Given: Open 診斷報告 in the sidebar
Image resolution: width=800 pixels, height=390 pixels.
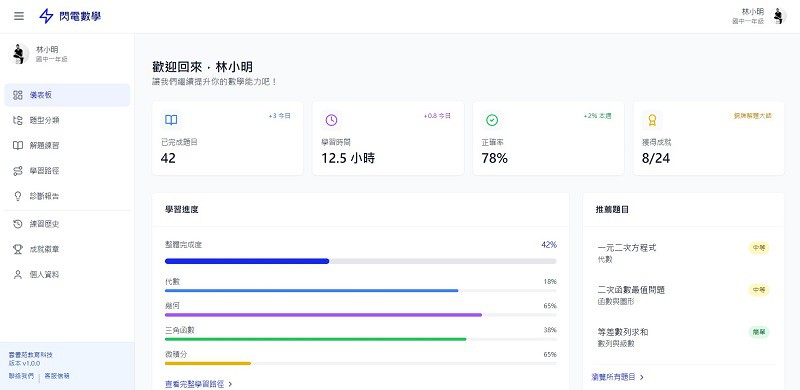Looking at the screenshot, I should 67,196.
